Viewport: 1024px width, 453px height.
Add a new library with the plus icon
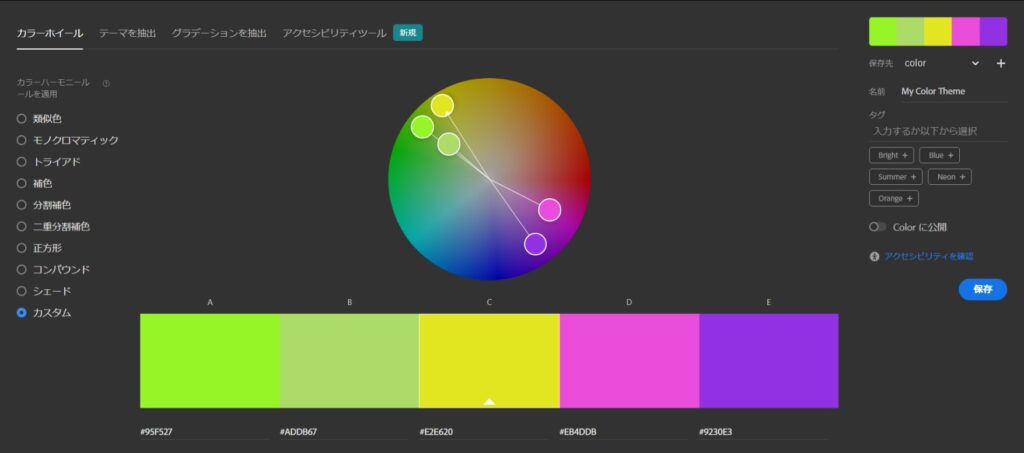[1000, 63]
